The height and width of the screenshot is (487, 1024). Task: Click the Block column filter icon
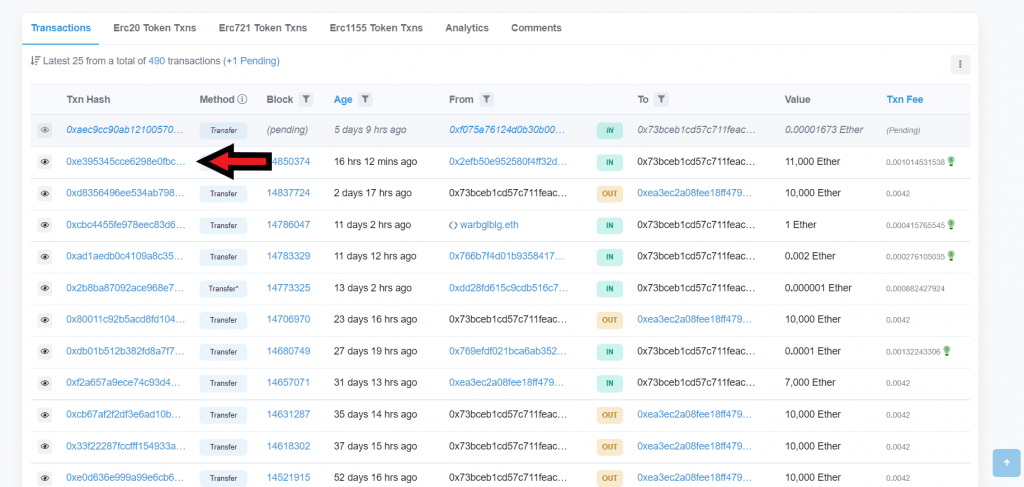click(x=306, y=99)
